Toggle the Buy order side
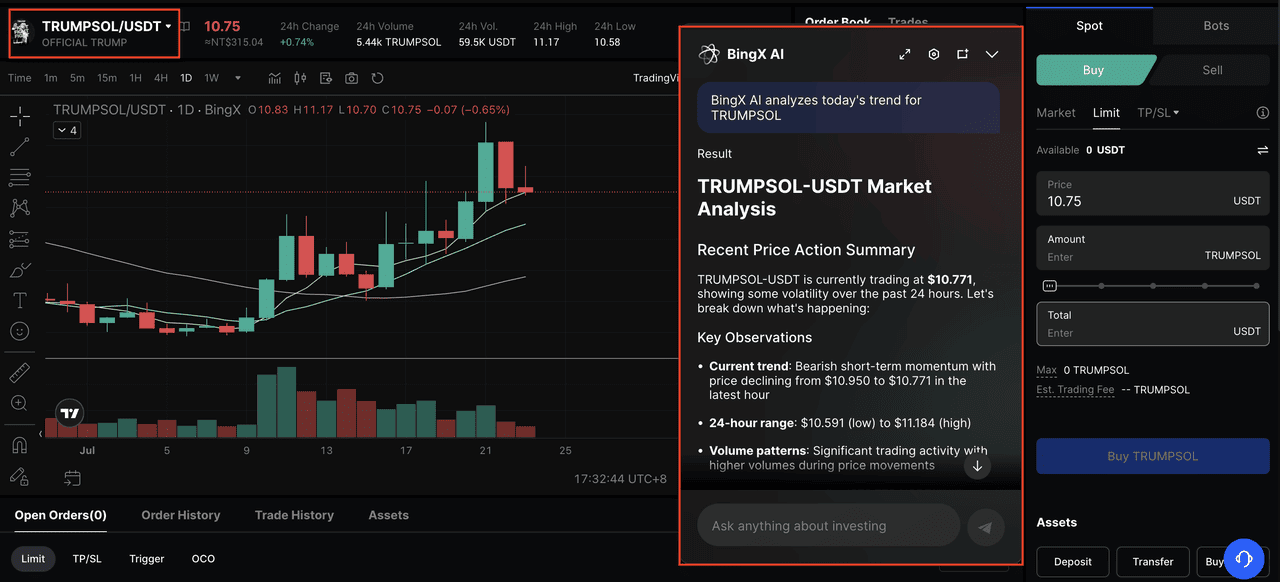Viewport: 1280px width, 582px height. (x=1093, y=70)
